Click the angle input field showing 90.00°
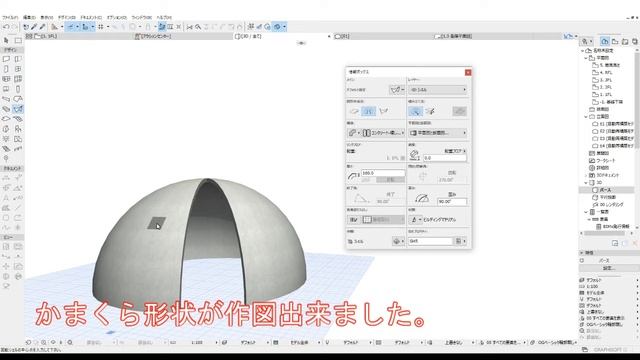 [x=451, y=202]
